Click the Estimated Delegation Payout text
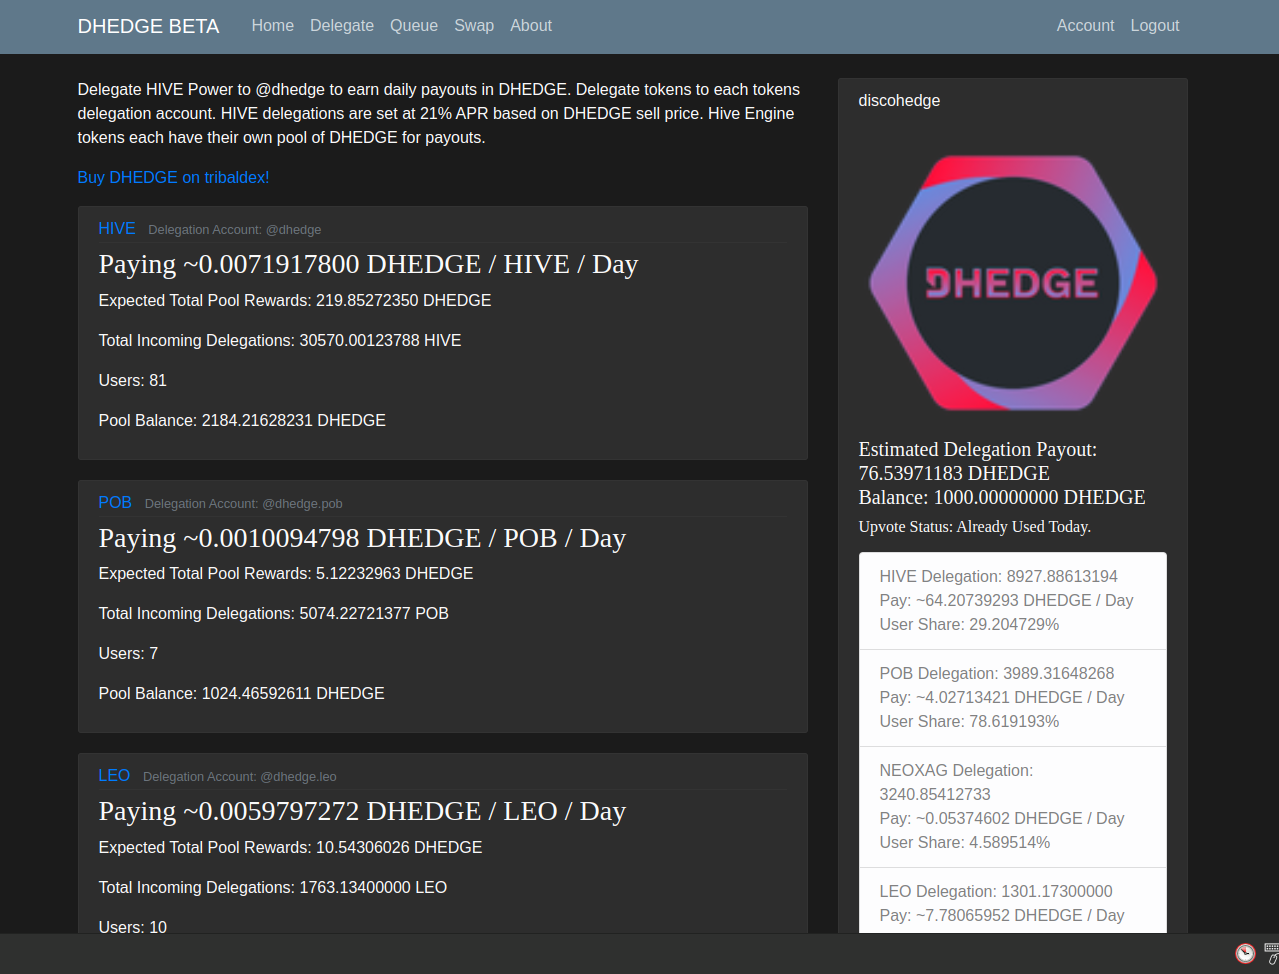The width and height of the screenshot is (1279, 974). click(x=978, y=462)
